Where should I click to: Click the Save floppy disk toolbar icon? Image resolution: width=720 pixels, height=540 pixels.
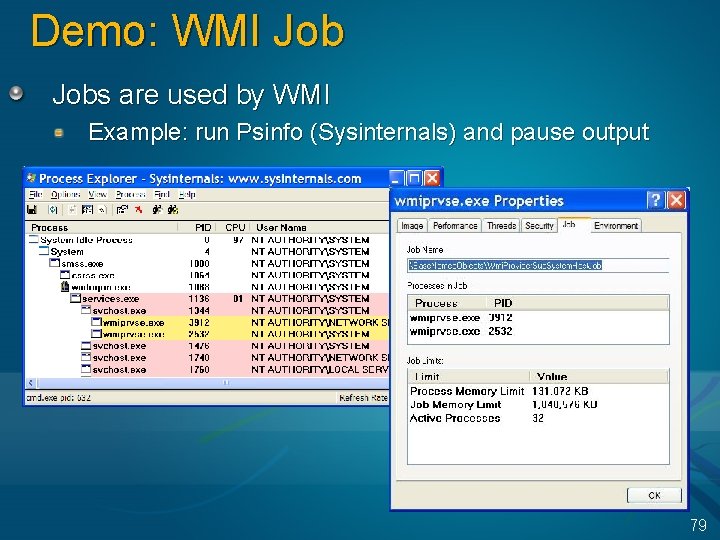pyautogui.click(x=32, y=210)
